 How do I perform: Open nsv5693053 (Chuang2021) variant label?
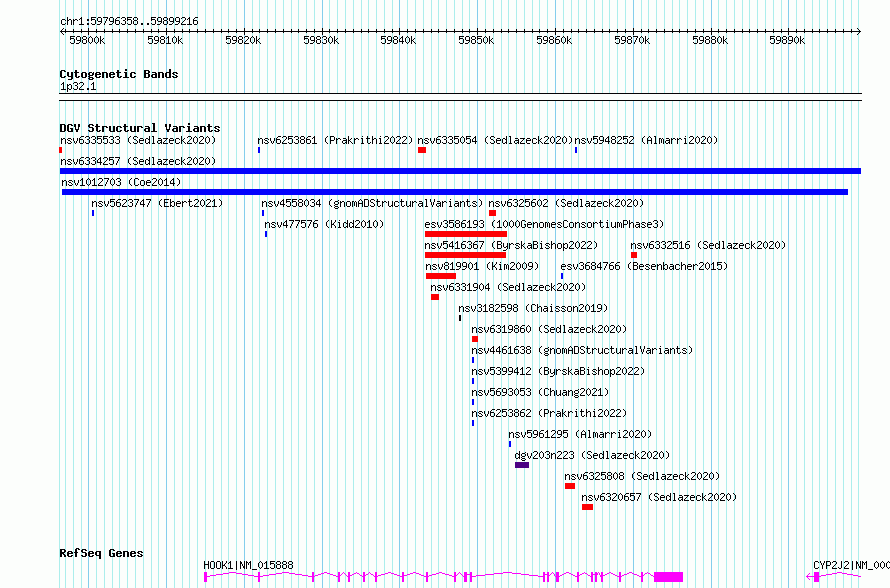540,392
